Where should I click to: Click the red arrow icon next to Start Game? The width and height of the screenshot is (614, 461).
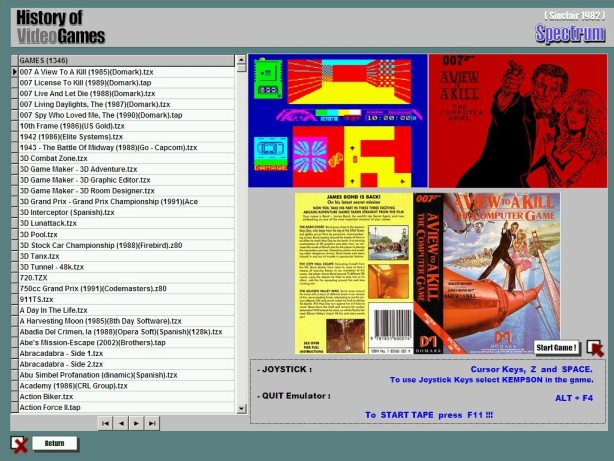click(x=595, y=348)
